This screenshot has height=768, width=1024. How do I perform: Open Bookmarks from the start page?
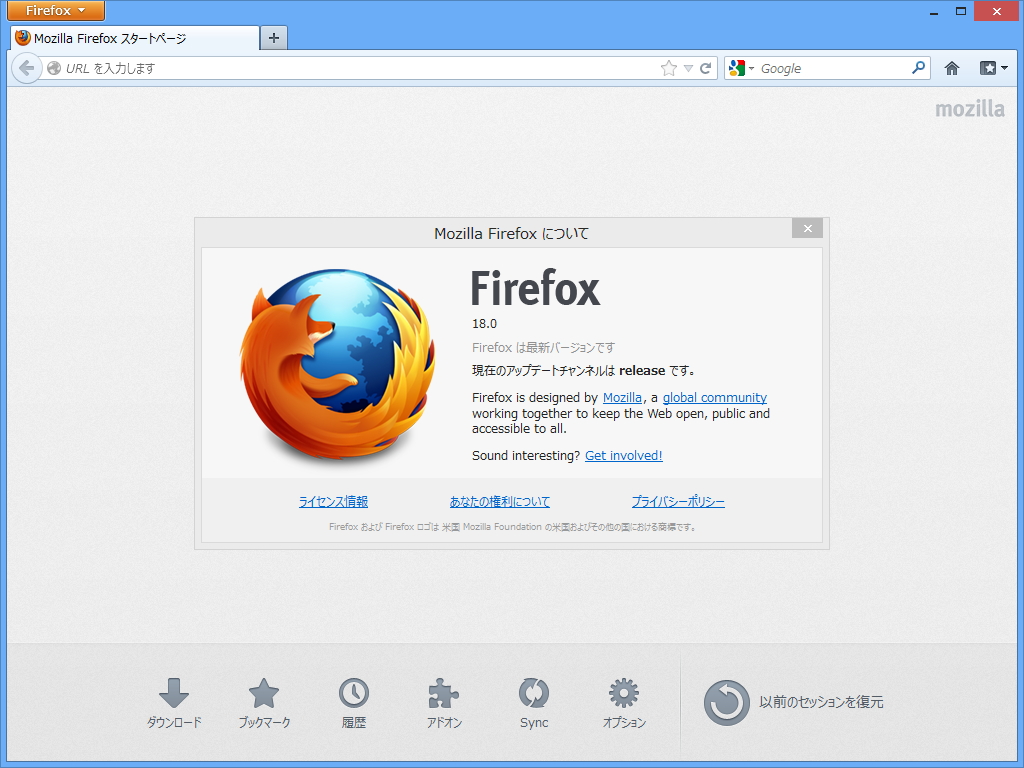coord(264,692)
